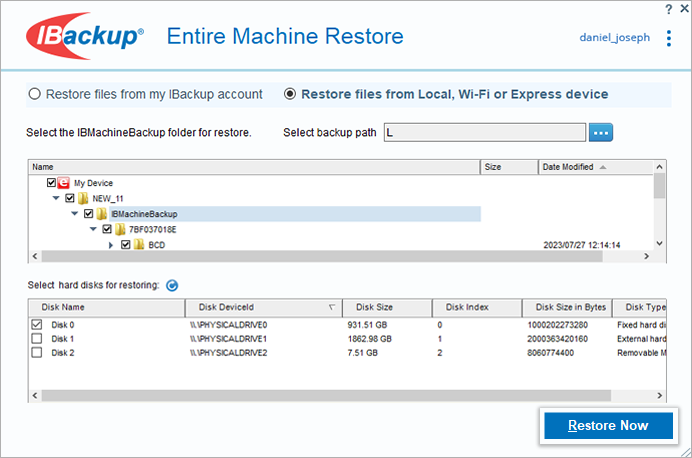
Task: Toggle the IBMachineBackup checkbox
Action: tap(88, 214)
